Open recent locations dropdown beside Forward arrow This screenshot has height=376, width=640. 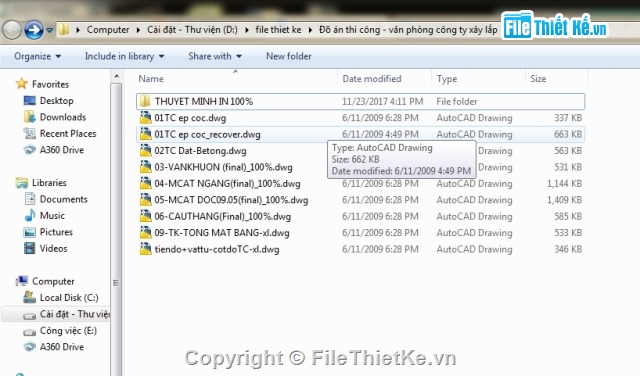coord(49,30)
